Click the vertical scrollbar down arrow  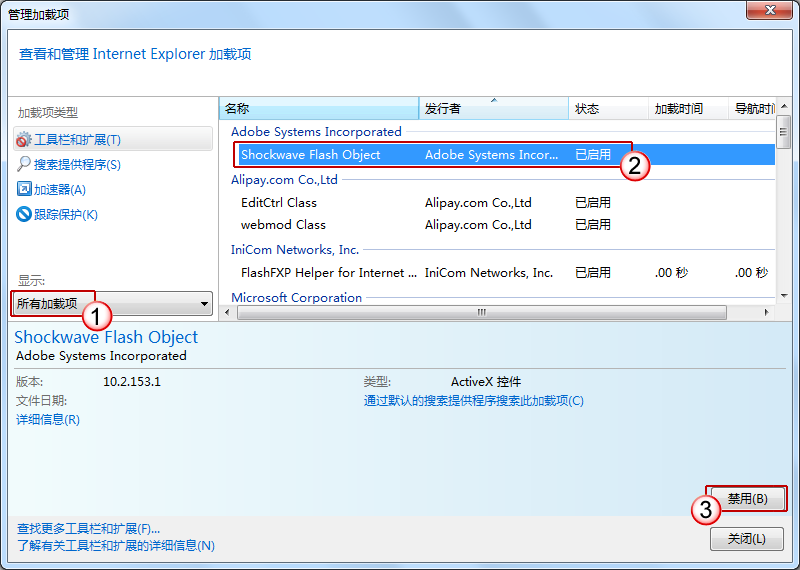click(783, 297)
